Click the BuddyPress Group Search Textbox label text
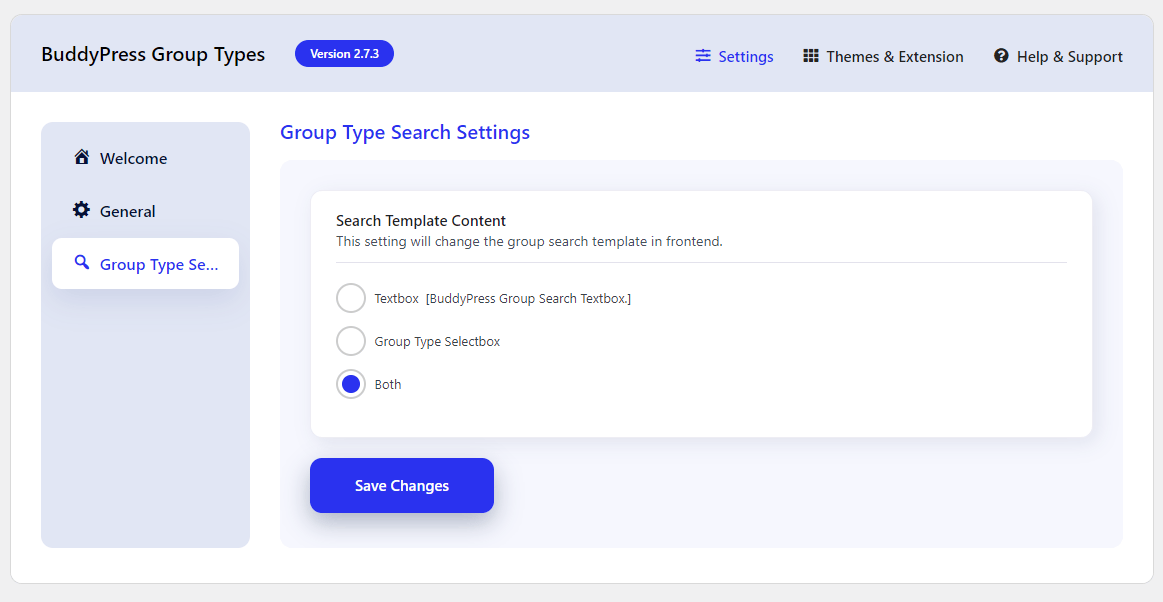1163x602 pixels. pyautogui.click(x=528, y=299)
